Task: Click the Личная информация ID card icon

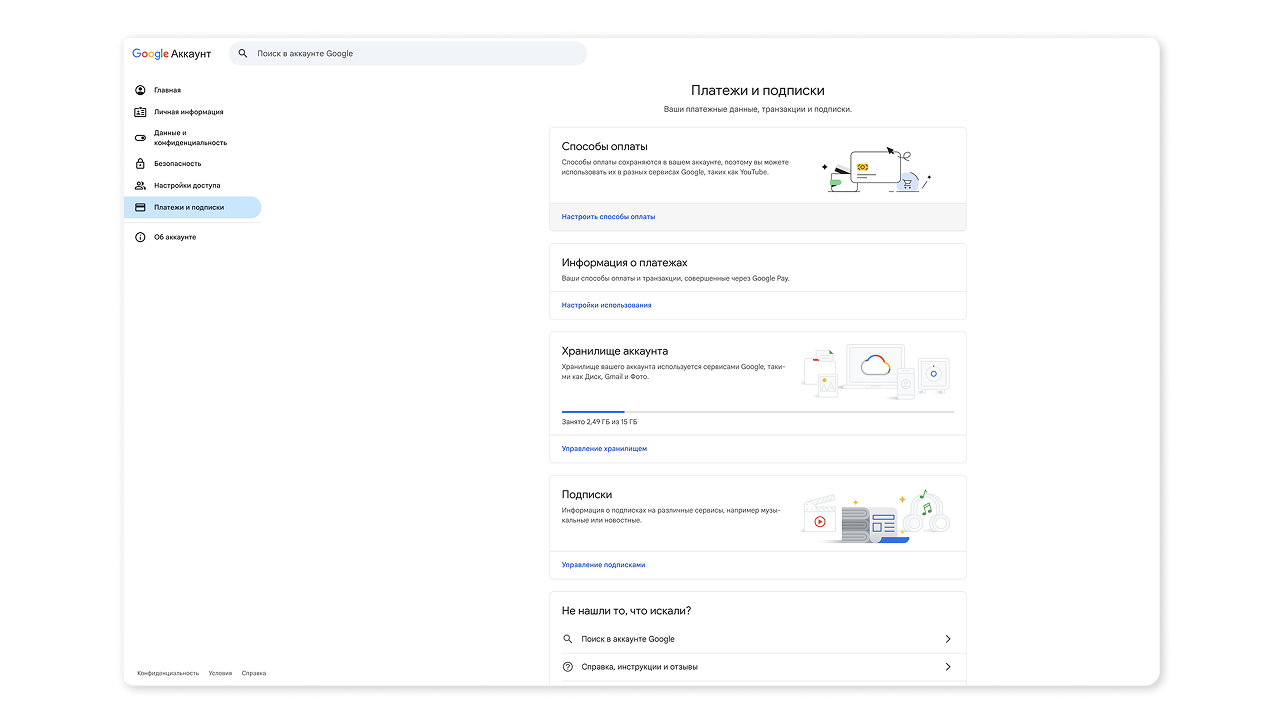Action: (141, 112)
